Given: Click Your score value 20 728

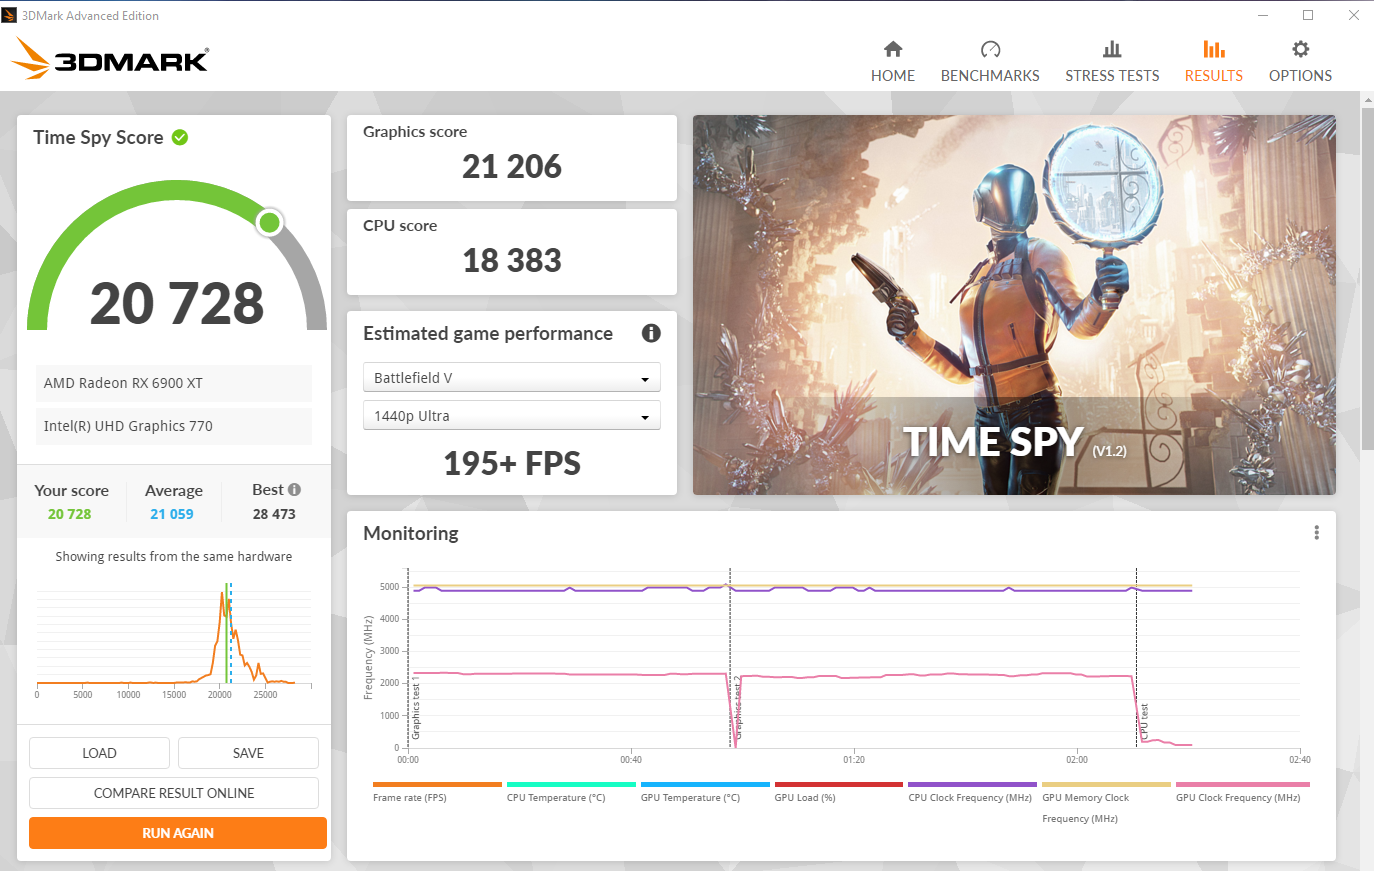Looking at the screenshot, I should click(69, 514).
